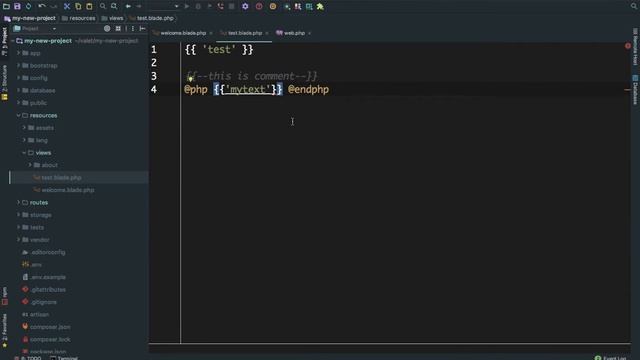Toggle the Structure tool window side tab

coord(4,82)
